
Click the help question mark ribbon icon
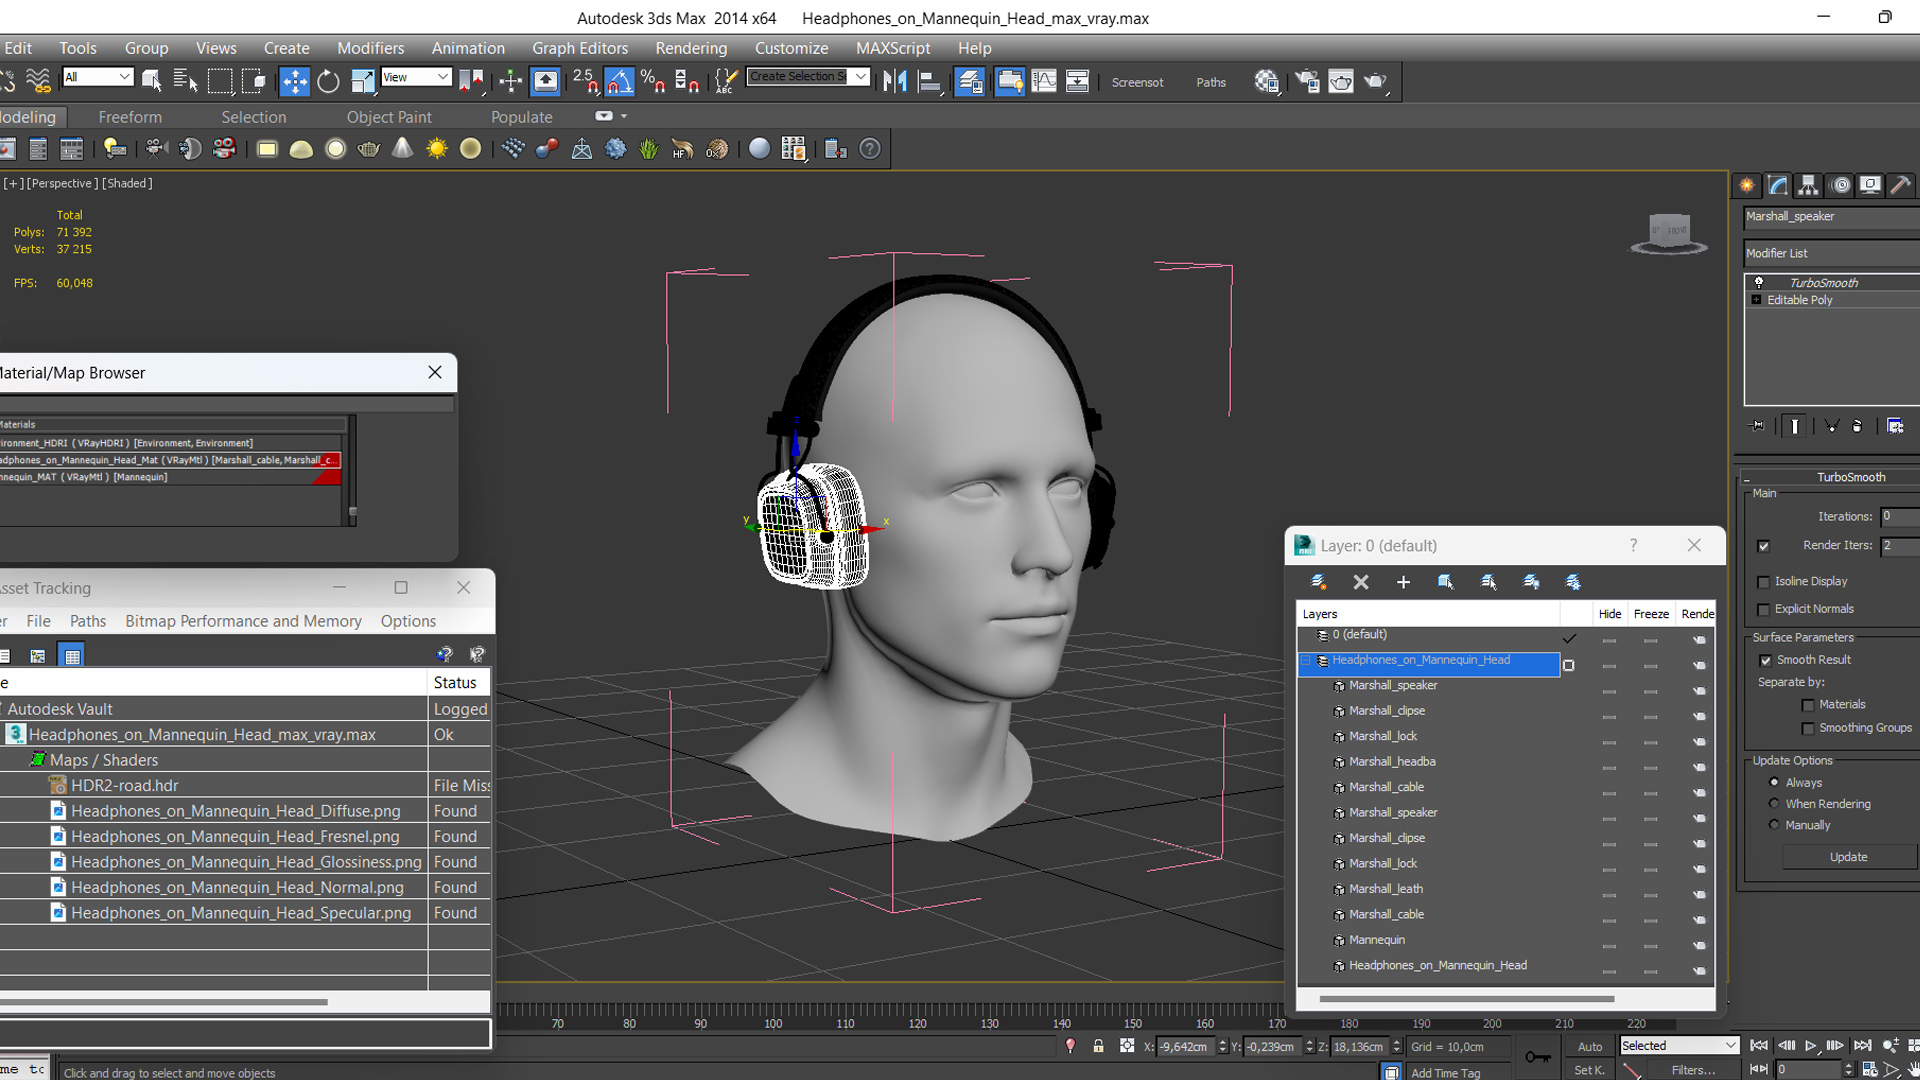pos(870,149)
